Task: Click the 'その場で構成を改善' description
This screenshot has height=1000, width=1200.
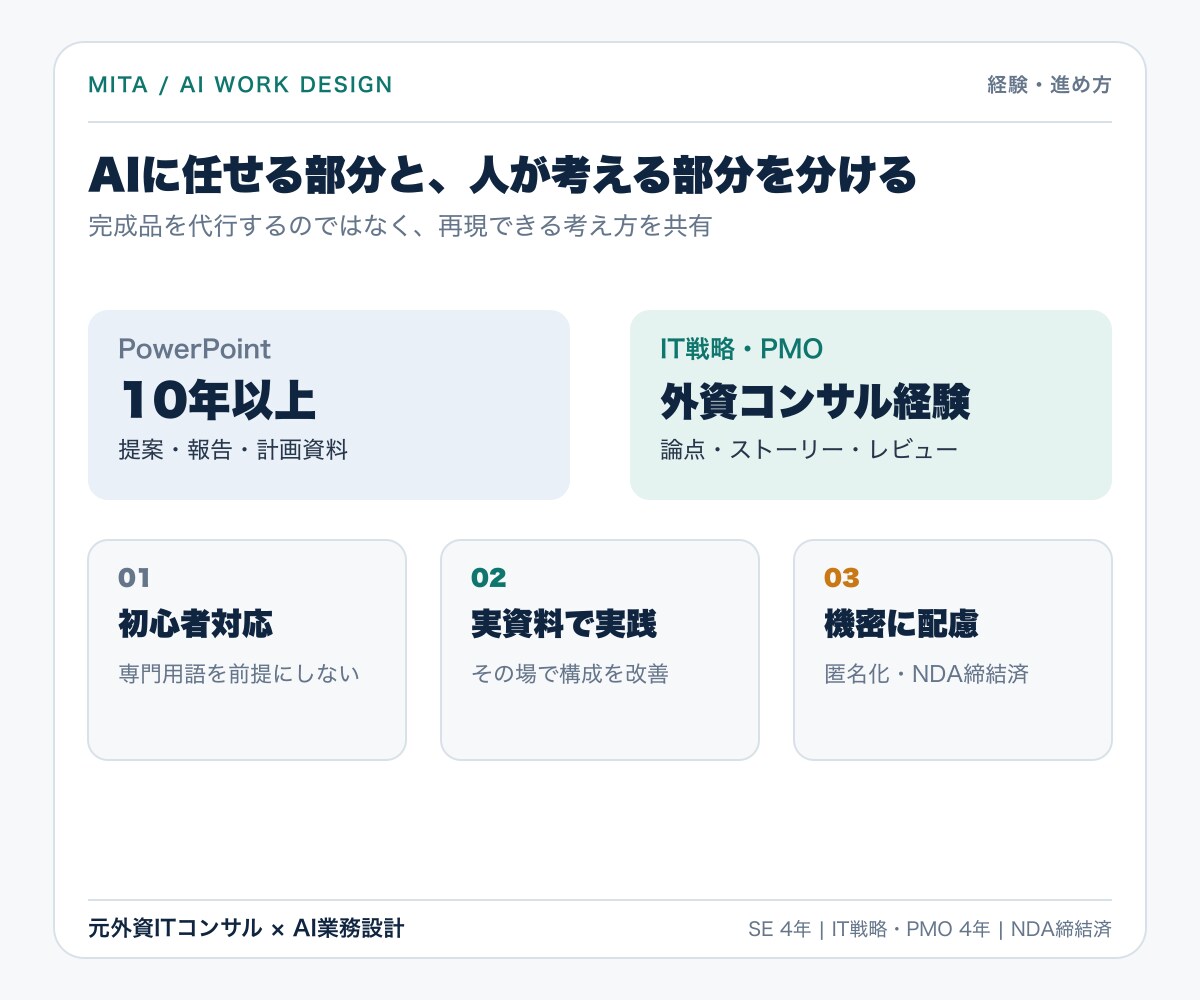Action: 570,674
